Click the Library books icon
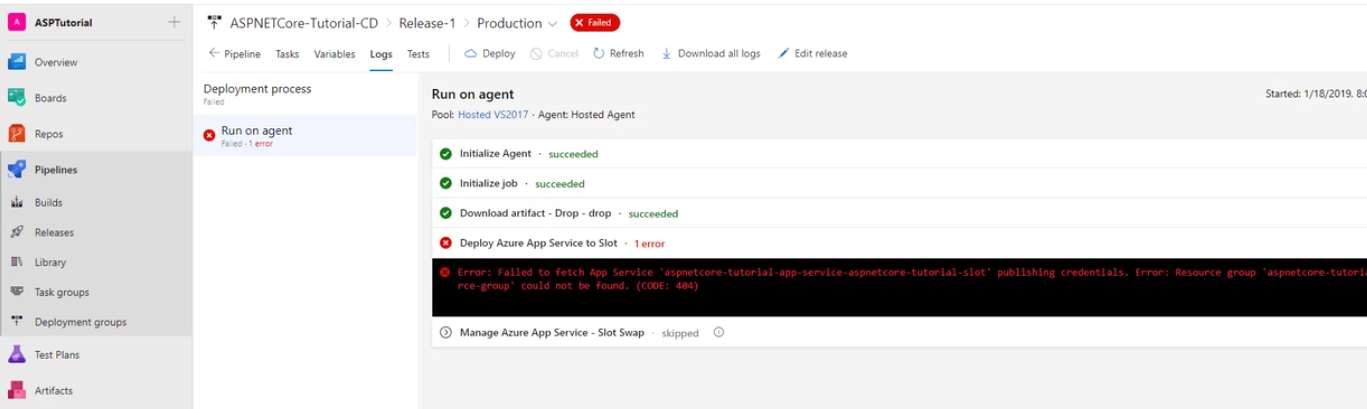Screen dimensions: 1367x409 17,262
